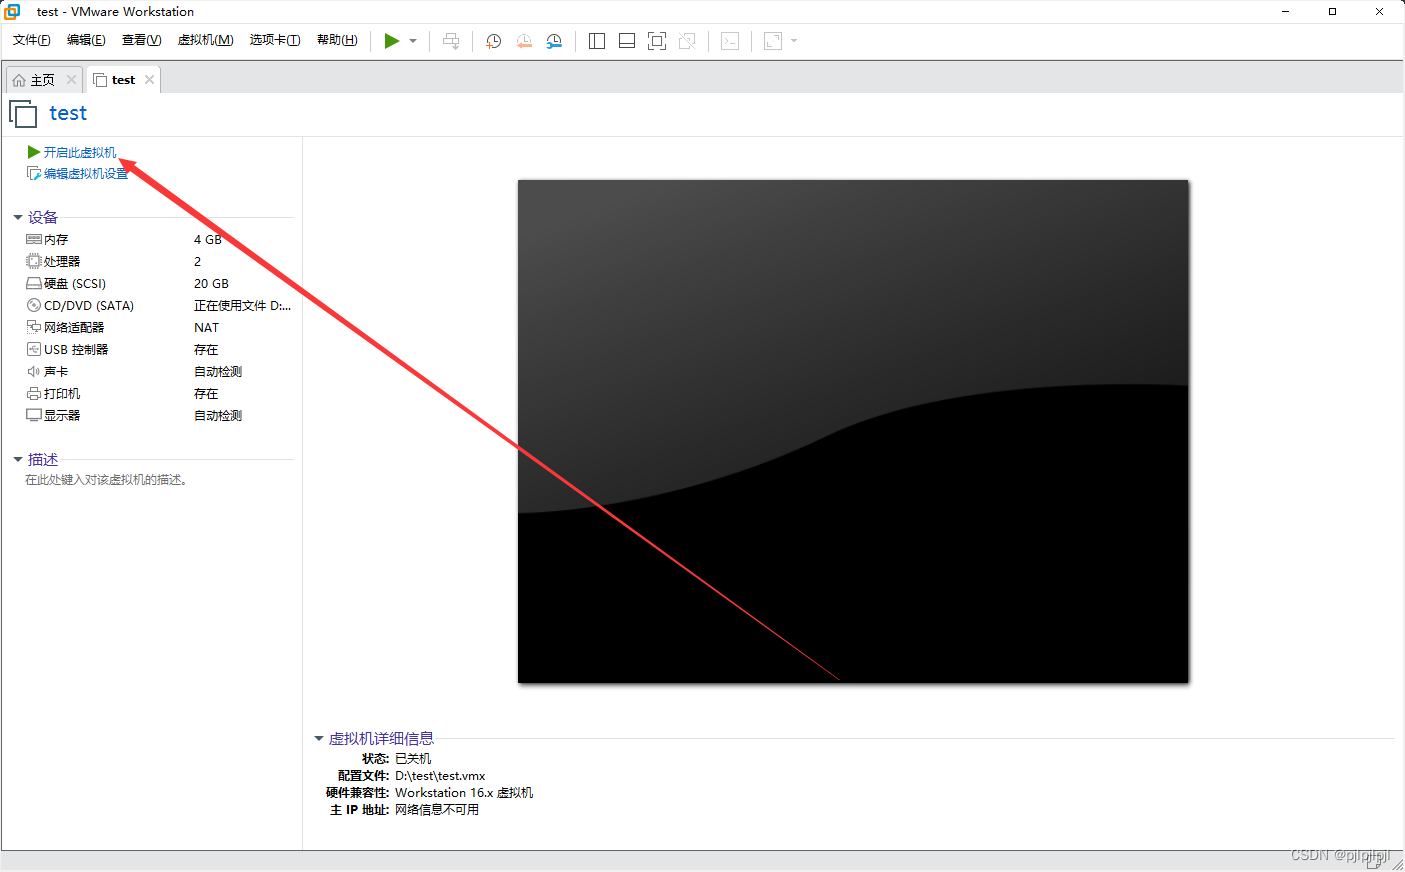Click the VMware icon in title bar
Viewport: 1405px width, 872px height.
[x=12, y=12]
